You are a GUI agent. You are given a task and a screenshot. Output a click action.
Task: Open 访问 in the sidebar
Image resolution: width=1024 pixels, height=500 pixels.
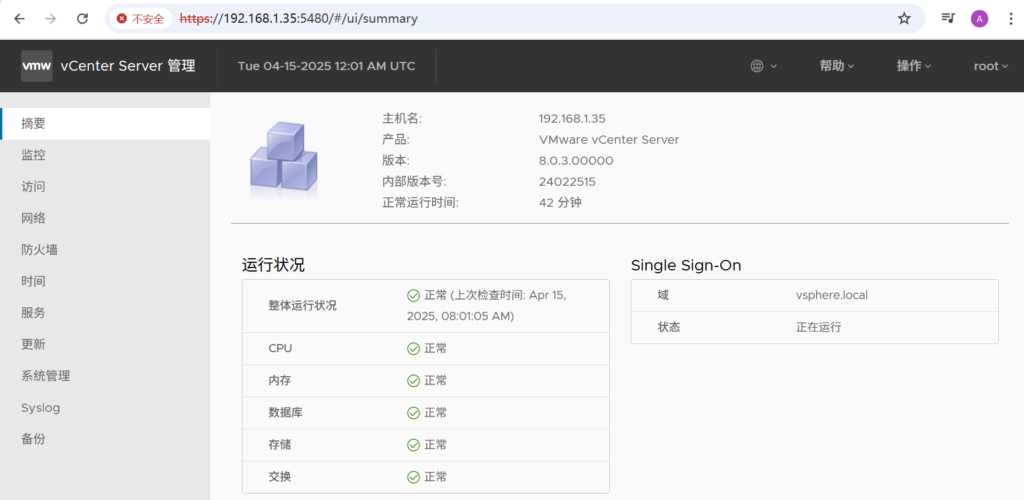coord(105,187)
